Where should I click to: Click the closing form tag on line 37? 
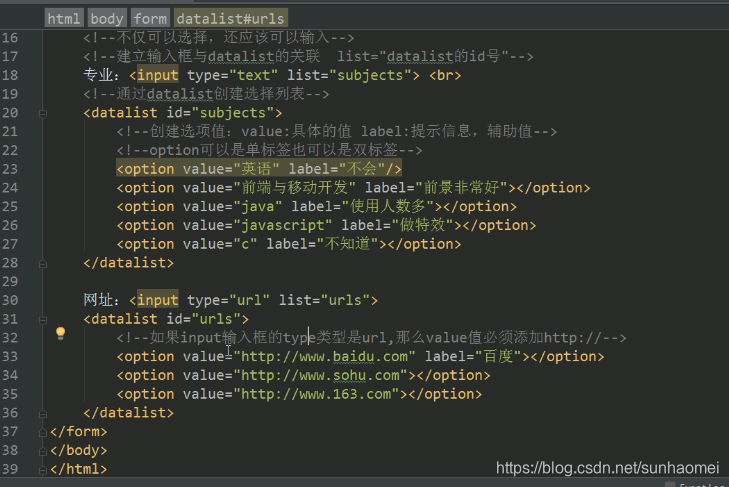click(x=79, y=432)
